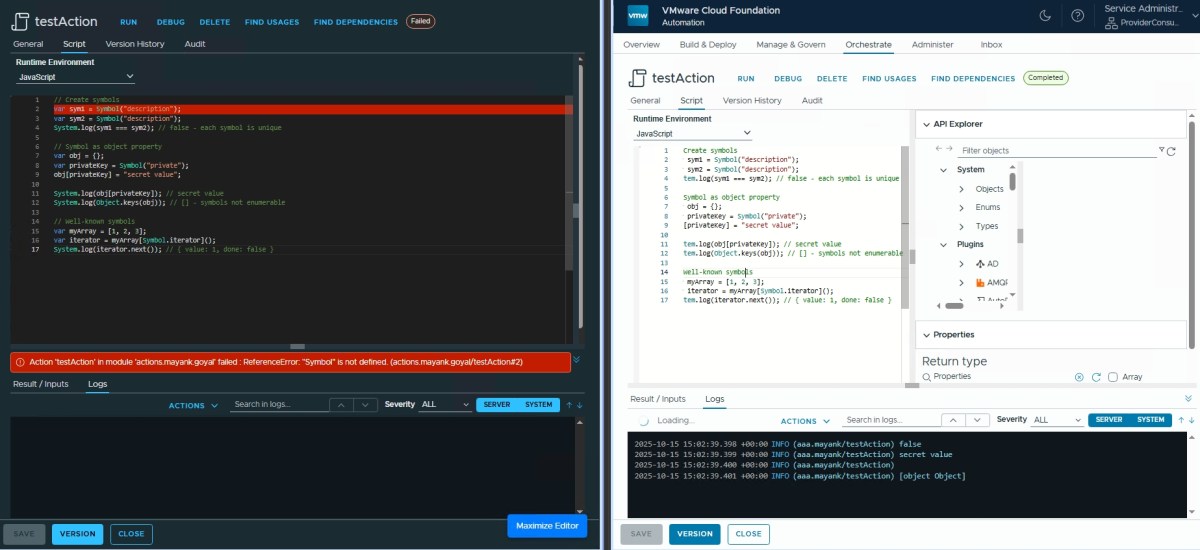Click the vmw logo in VMware header
Screen dimensions: 1200x550
pyautogui.click(x=637, y=15)
